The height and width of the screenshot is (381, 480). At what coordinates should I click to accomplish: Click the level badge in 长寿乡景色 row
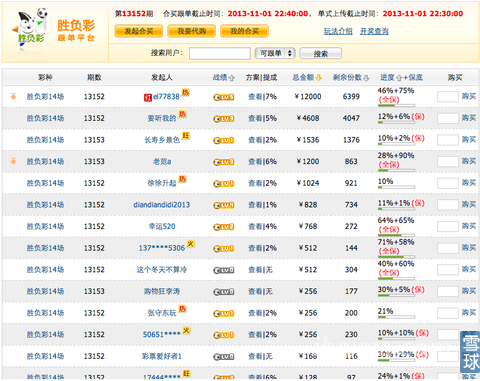[224, 140]
